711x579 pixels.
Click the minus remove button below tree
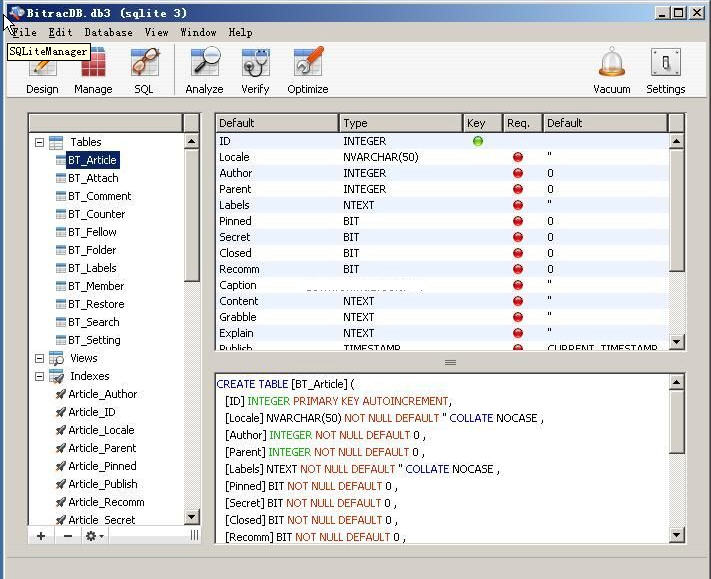68,536
